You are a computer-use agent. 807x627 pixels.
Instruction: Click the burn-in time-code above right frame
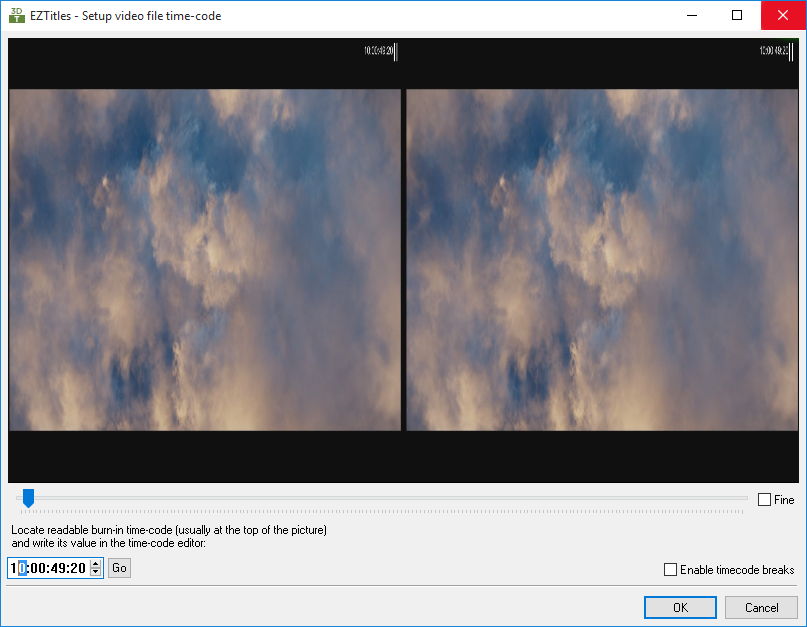[x=775, y=50]
